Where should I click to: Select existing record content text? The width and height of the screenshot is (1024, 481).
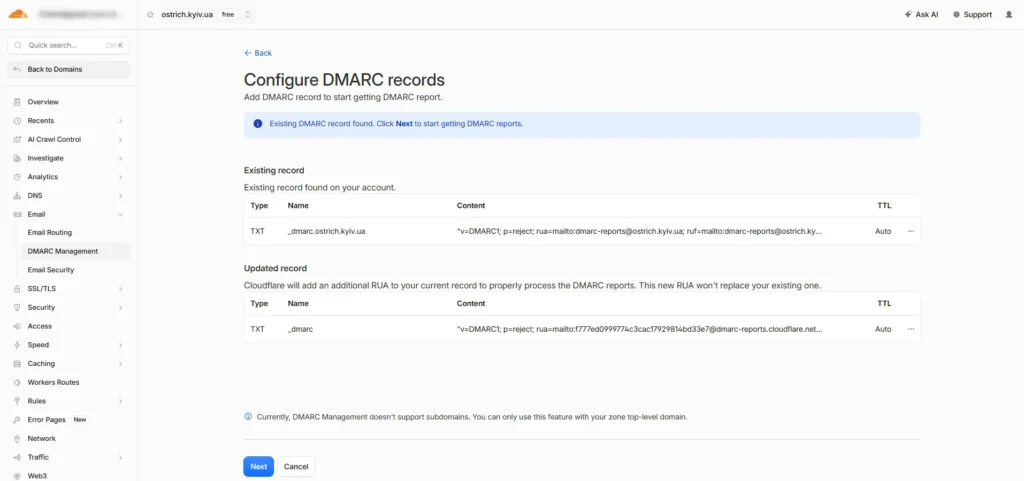[639, 231]
